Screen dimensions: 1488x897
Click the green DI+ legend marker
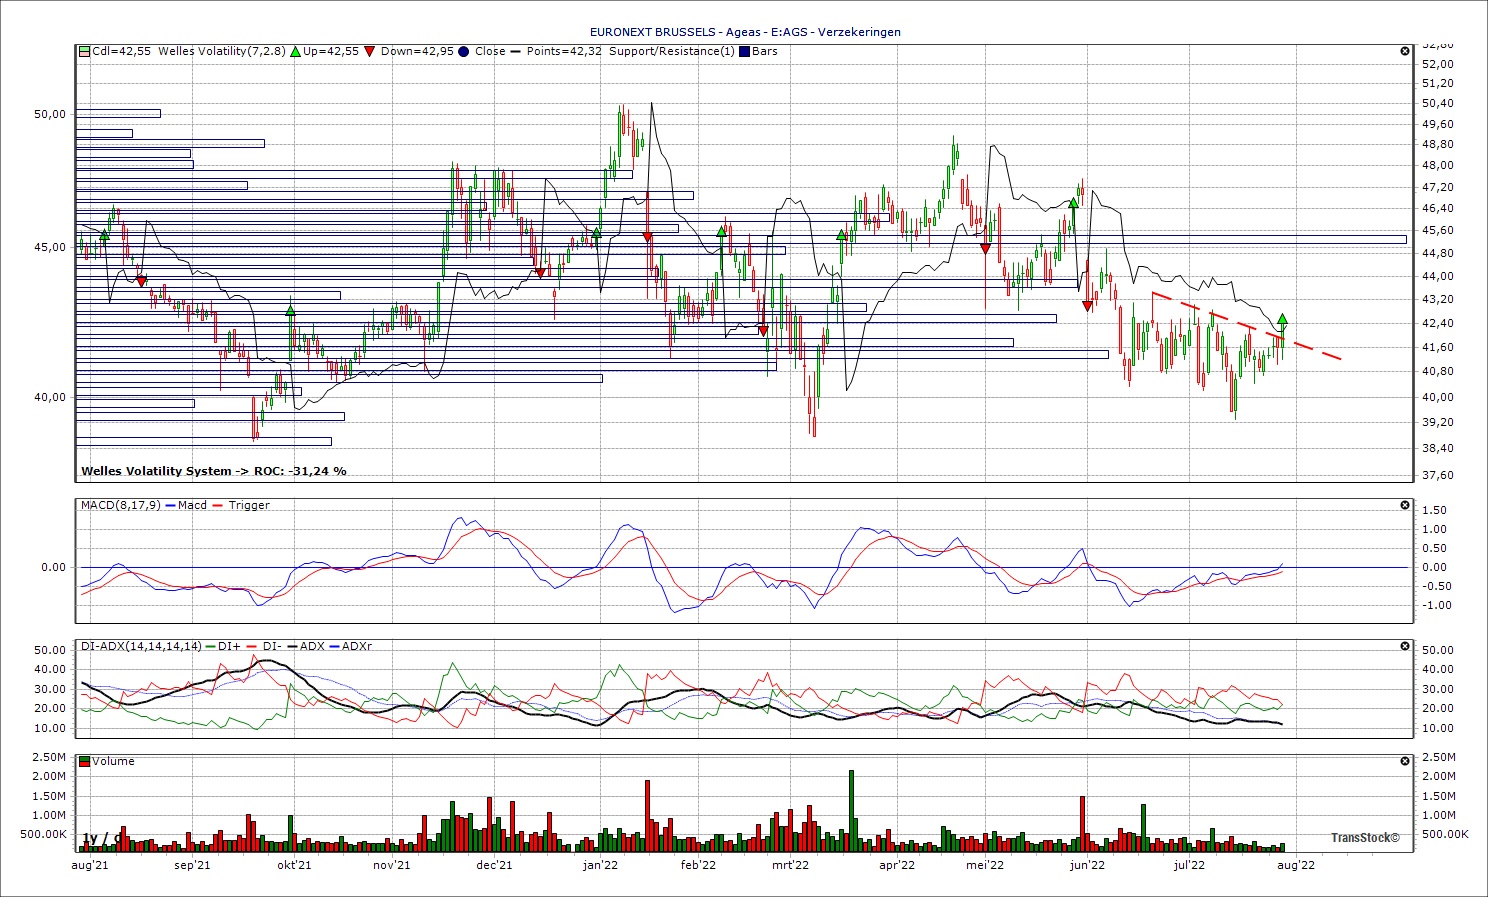pyautogui.click(x=210, y=646)
